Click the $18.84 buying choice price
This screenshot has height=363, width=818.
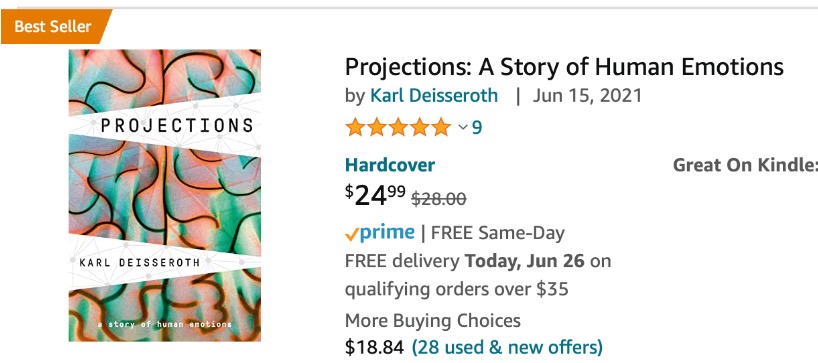pyautogui.click(x=374, y=346)
